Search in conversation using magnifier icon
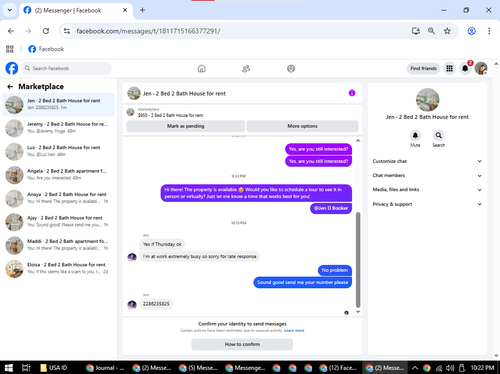Viewport: 500px width, 374px height. pos(439,135)
